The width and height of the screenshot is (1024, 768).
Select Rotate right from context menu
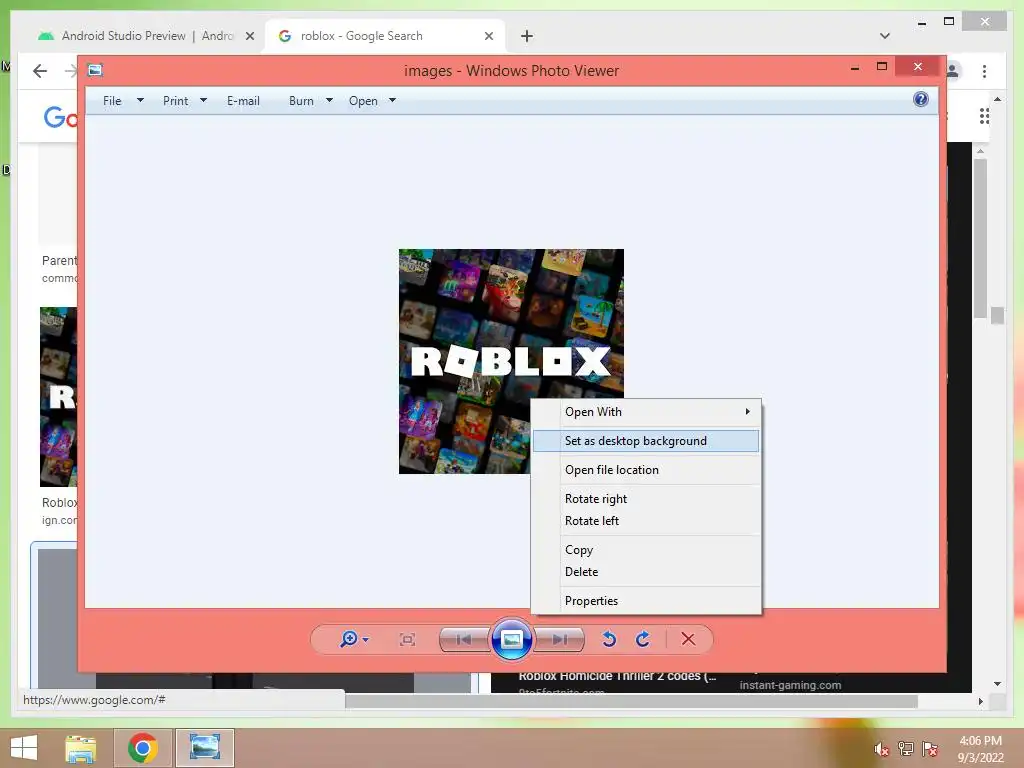click(x=646, y=499)
